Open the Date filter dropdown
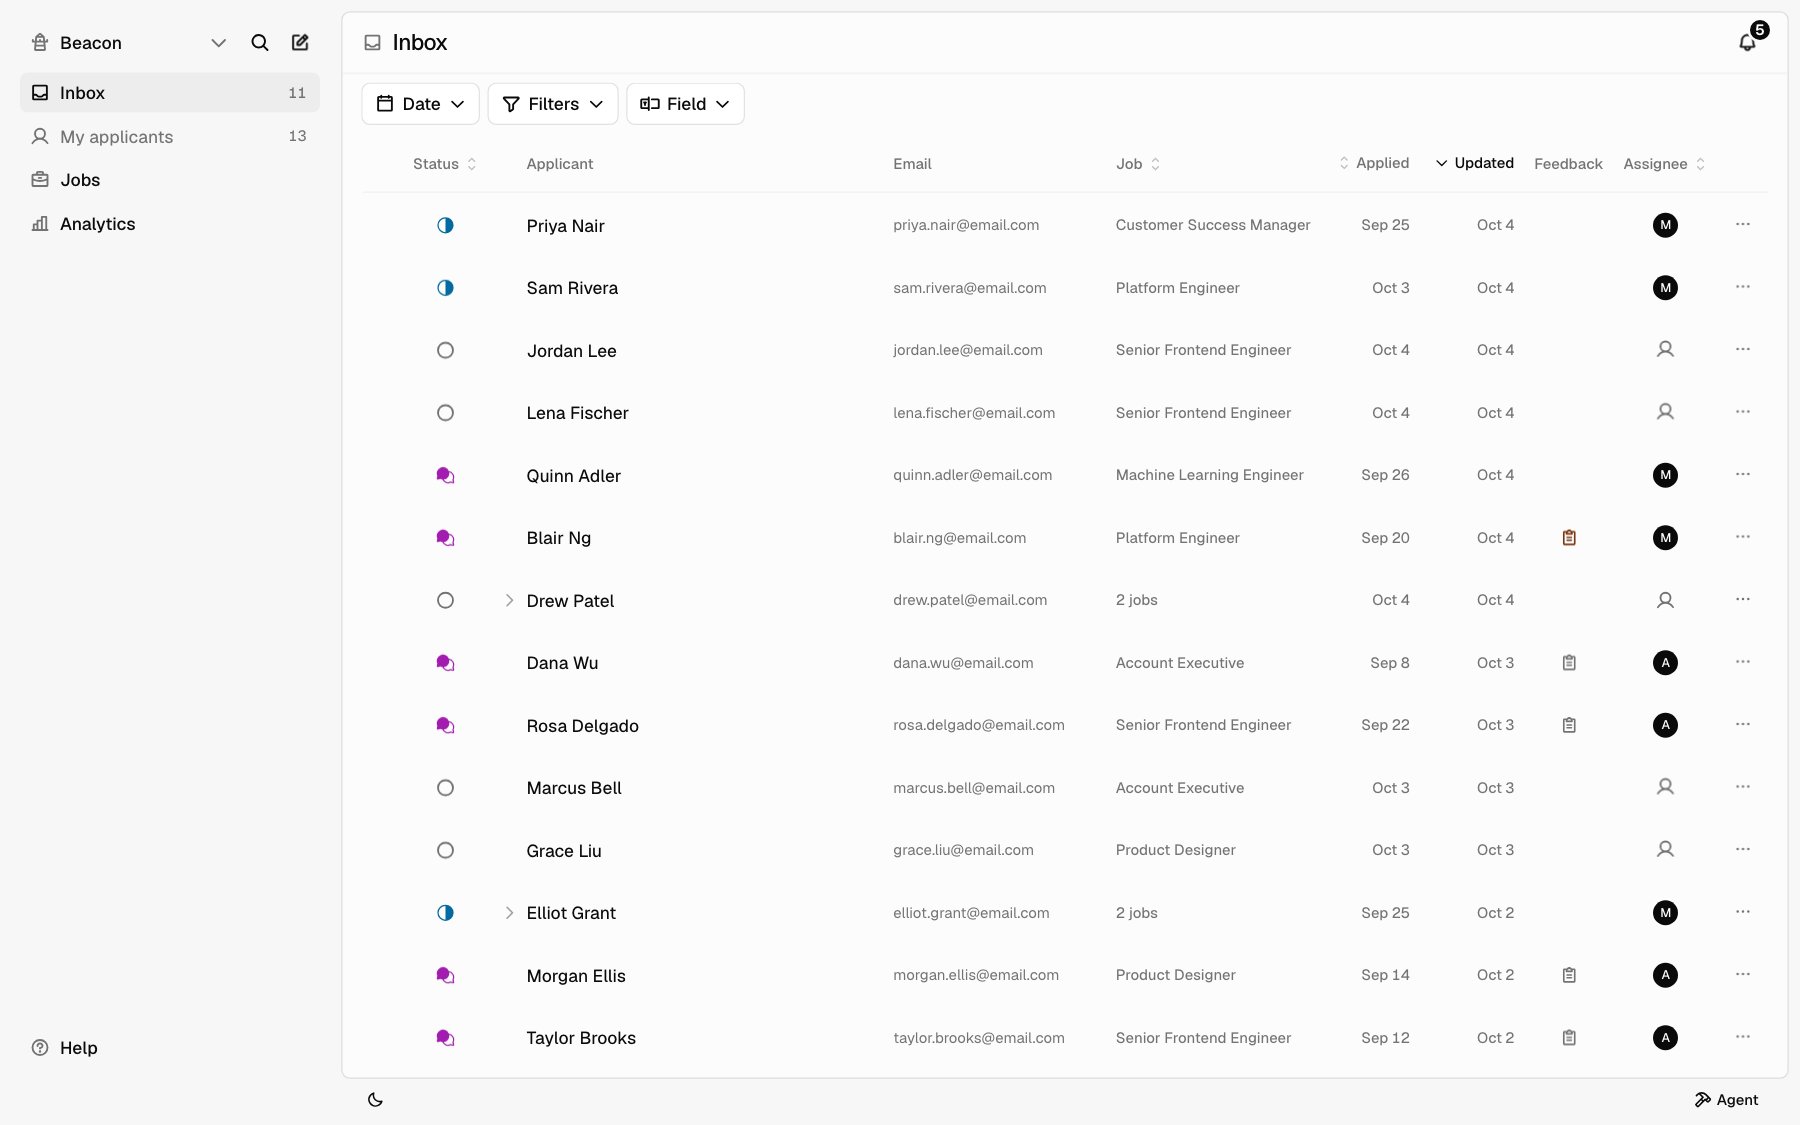Viewport: 1800px width, 1125px height. tap(420, 104)
